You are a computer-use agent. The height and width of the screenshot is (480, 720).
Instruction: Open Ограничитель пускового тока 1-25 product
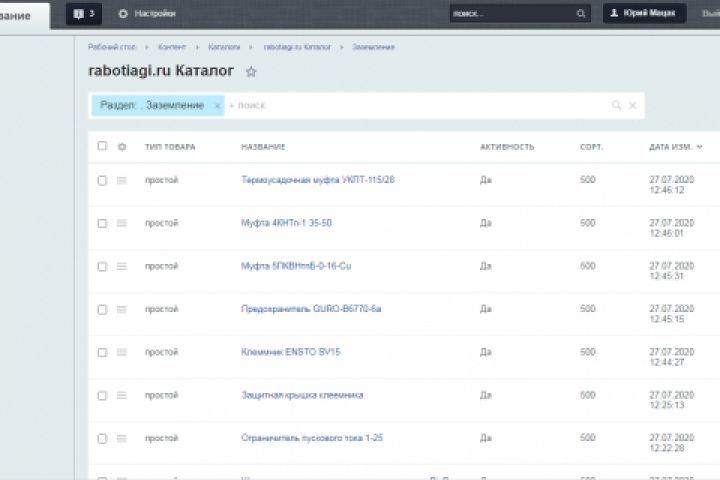point(312,438)
